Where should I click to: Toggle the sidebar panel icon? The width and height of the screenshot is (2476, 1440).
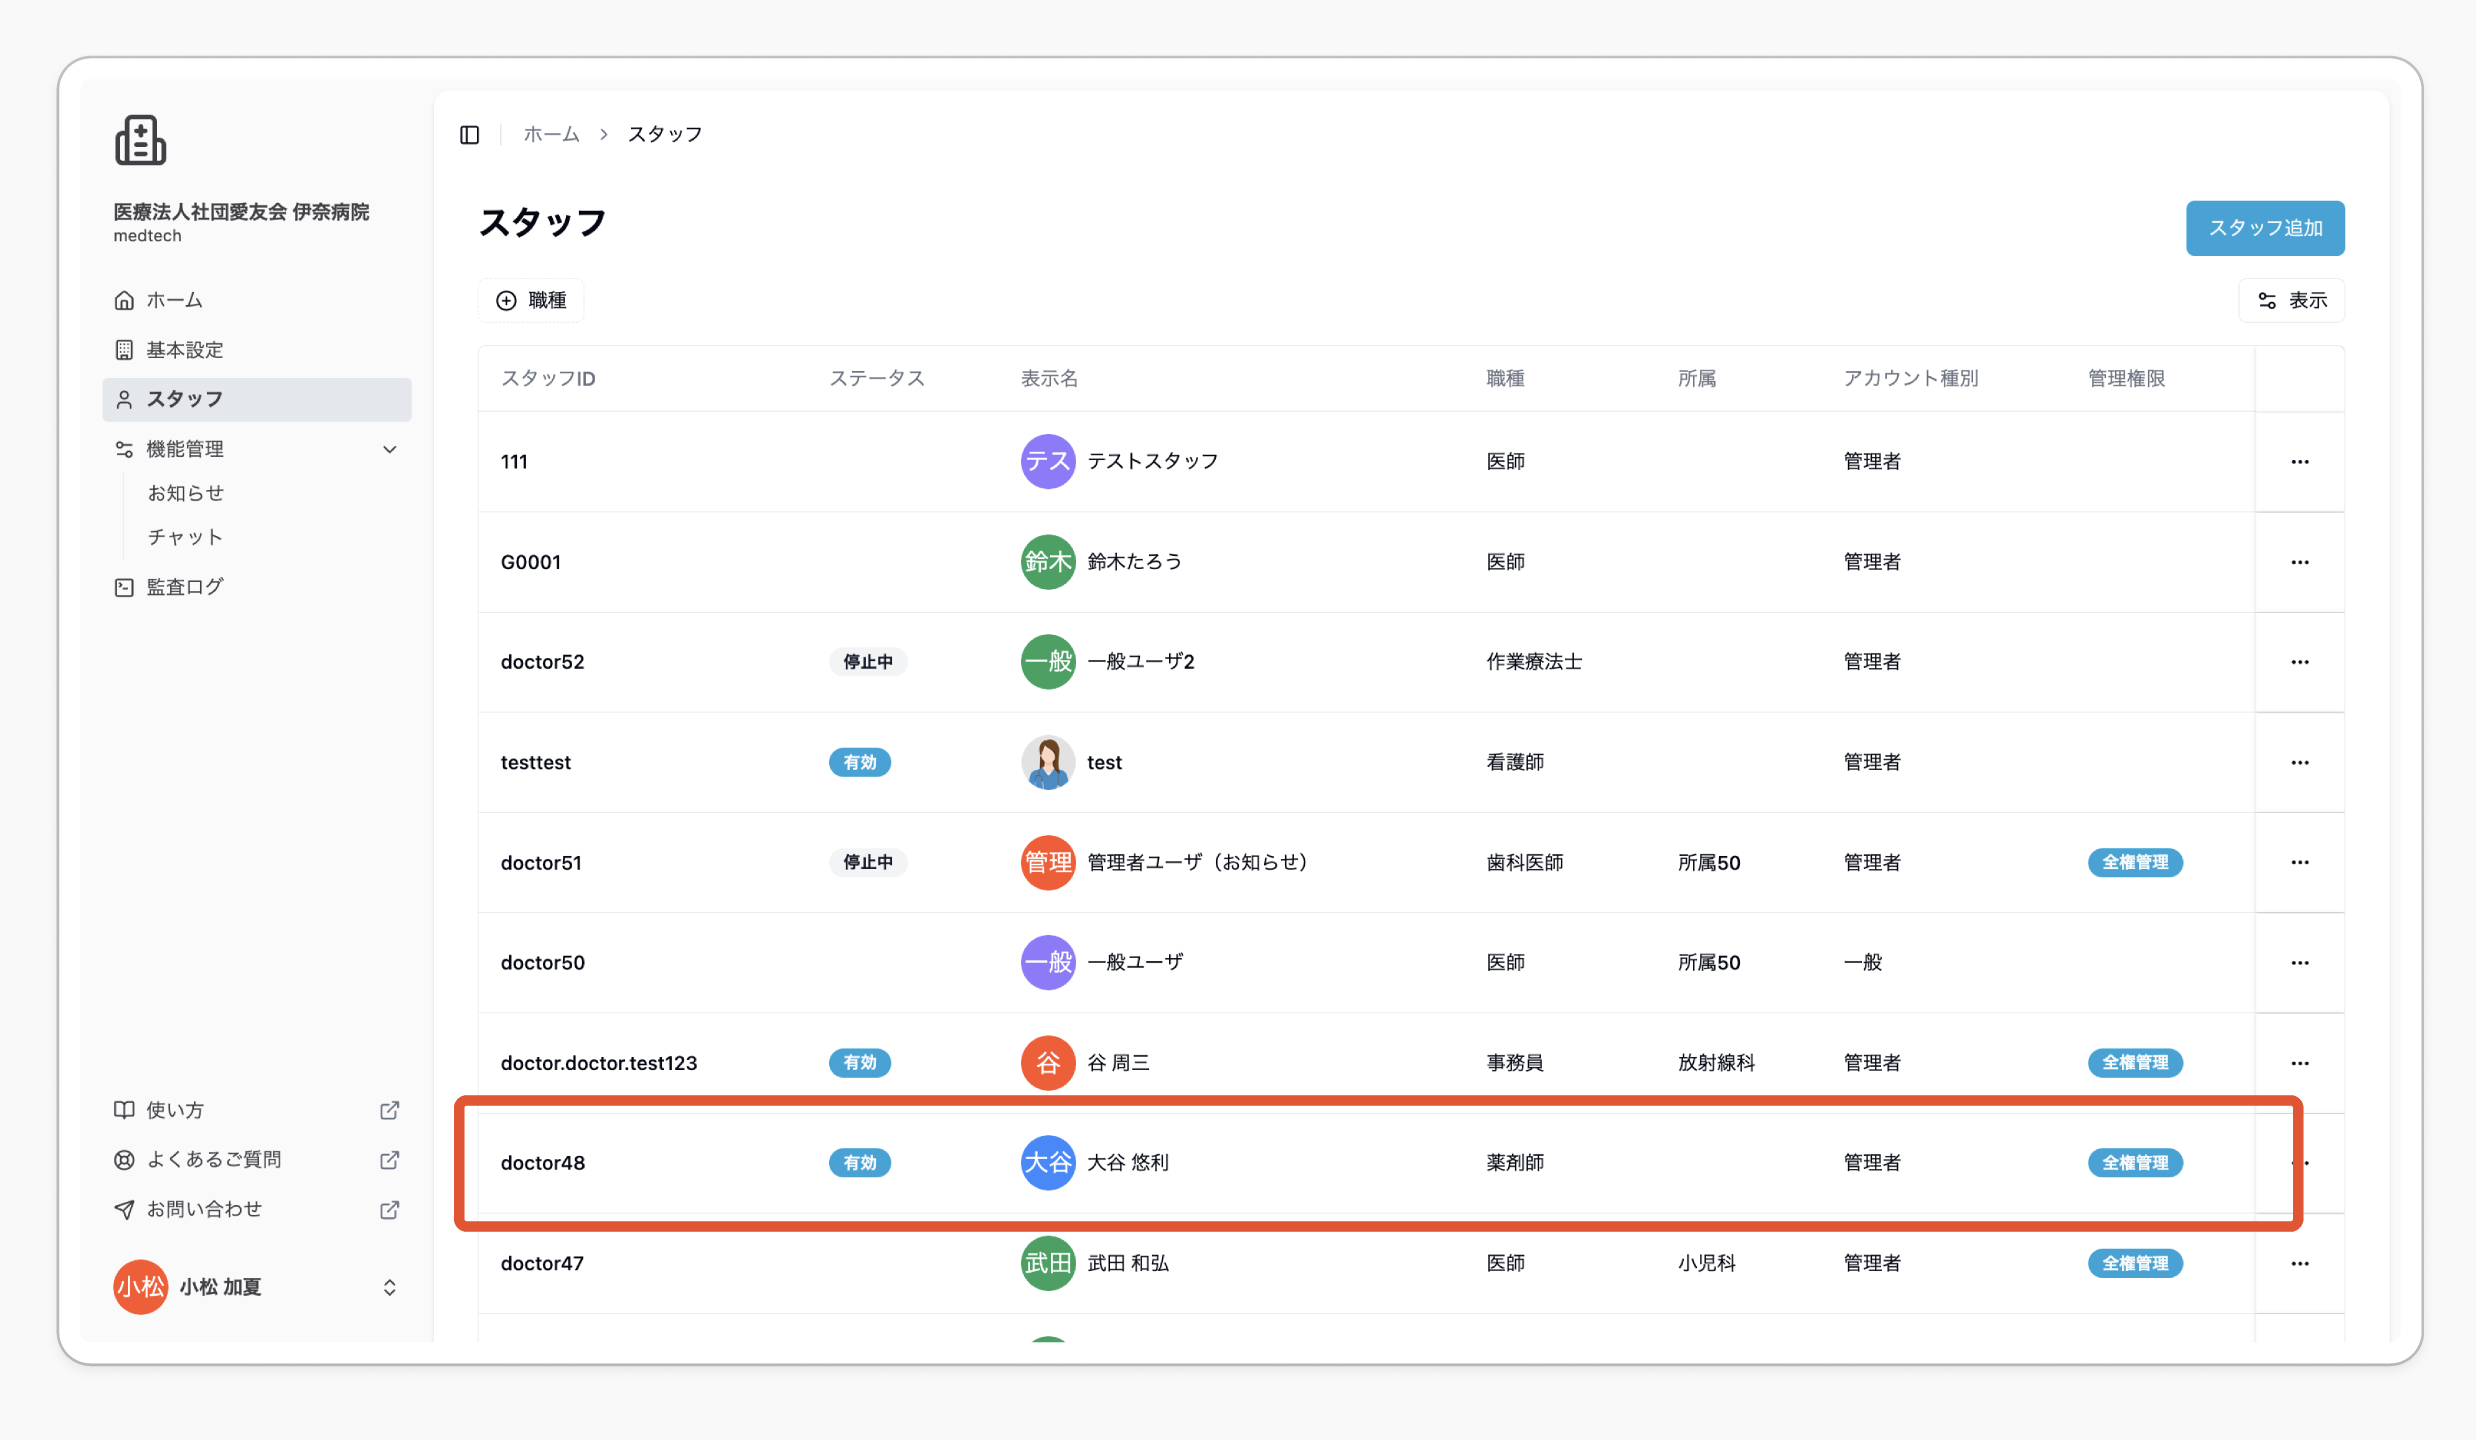pos(469,134)
